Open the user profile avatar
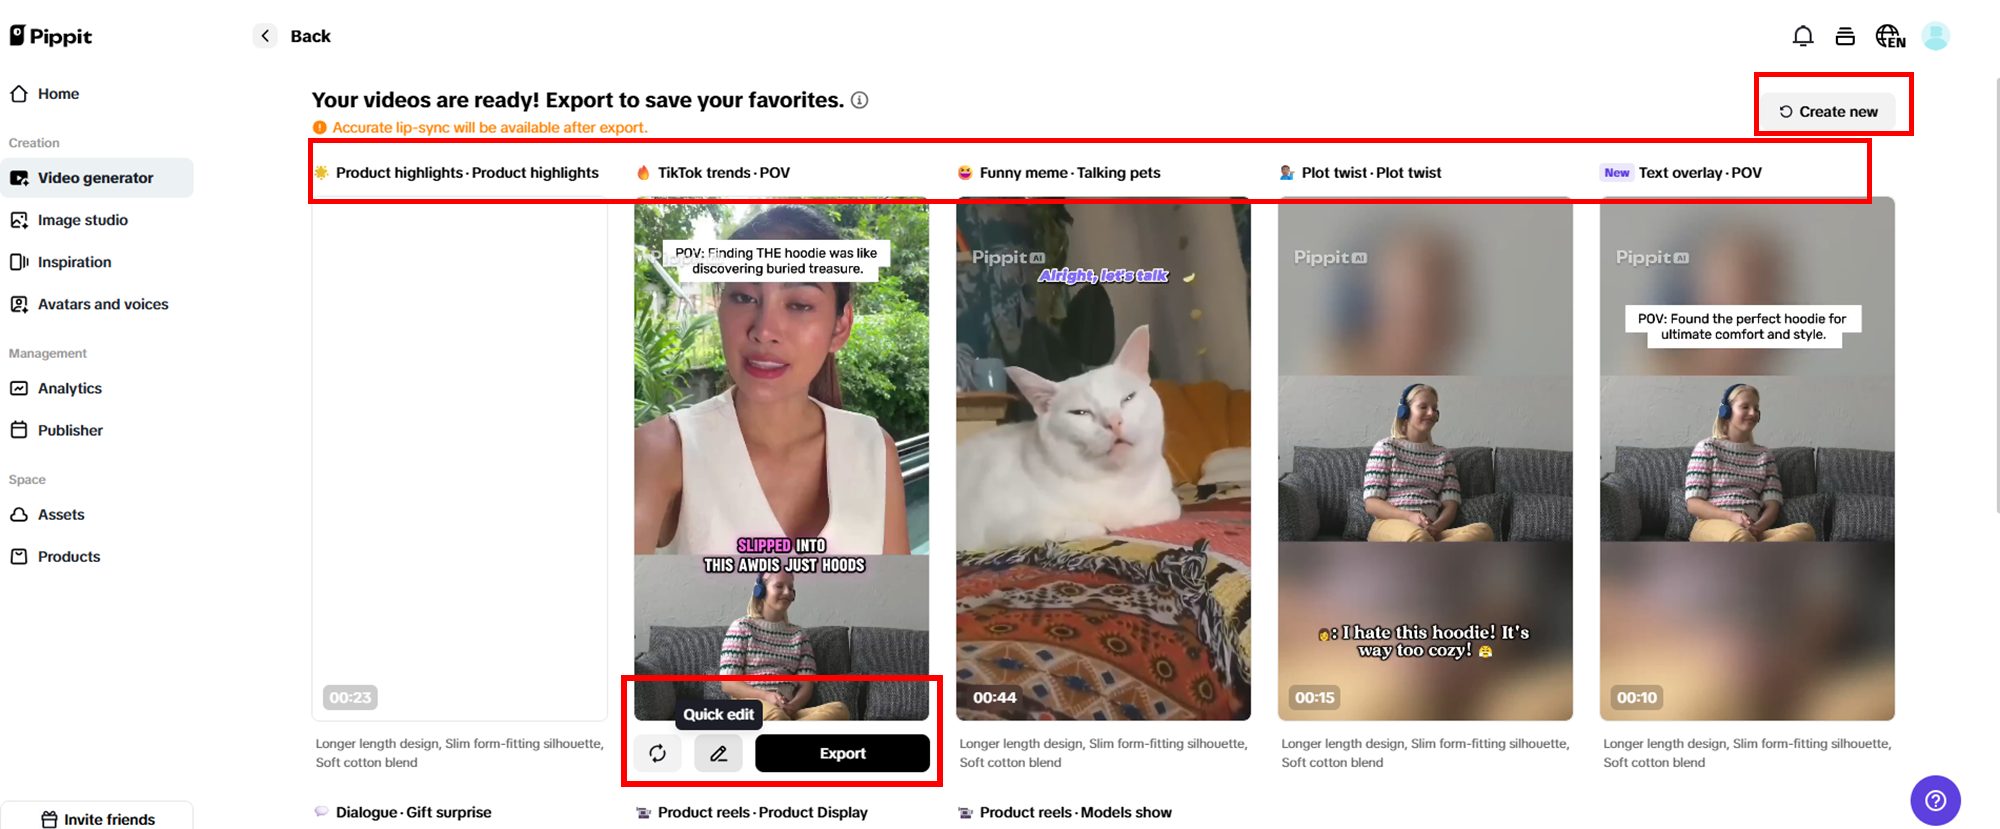This screenshot has height=829, width=2000. pos(1935,36)
